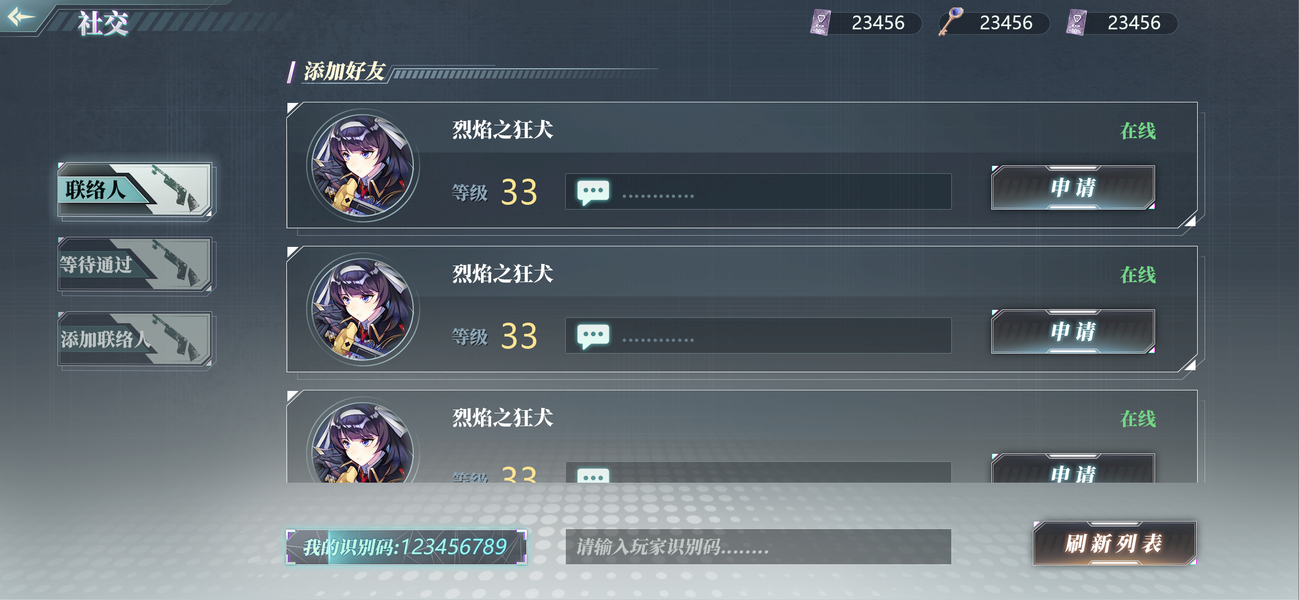Open chat bubble icon of second player
The width and height of the screenshot is (1299, 600).
pos(593,336)
